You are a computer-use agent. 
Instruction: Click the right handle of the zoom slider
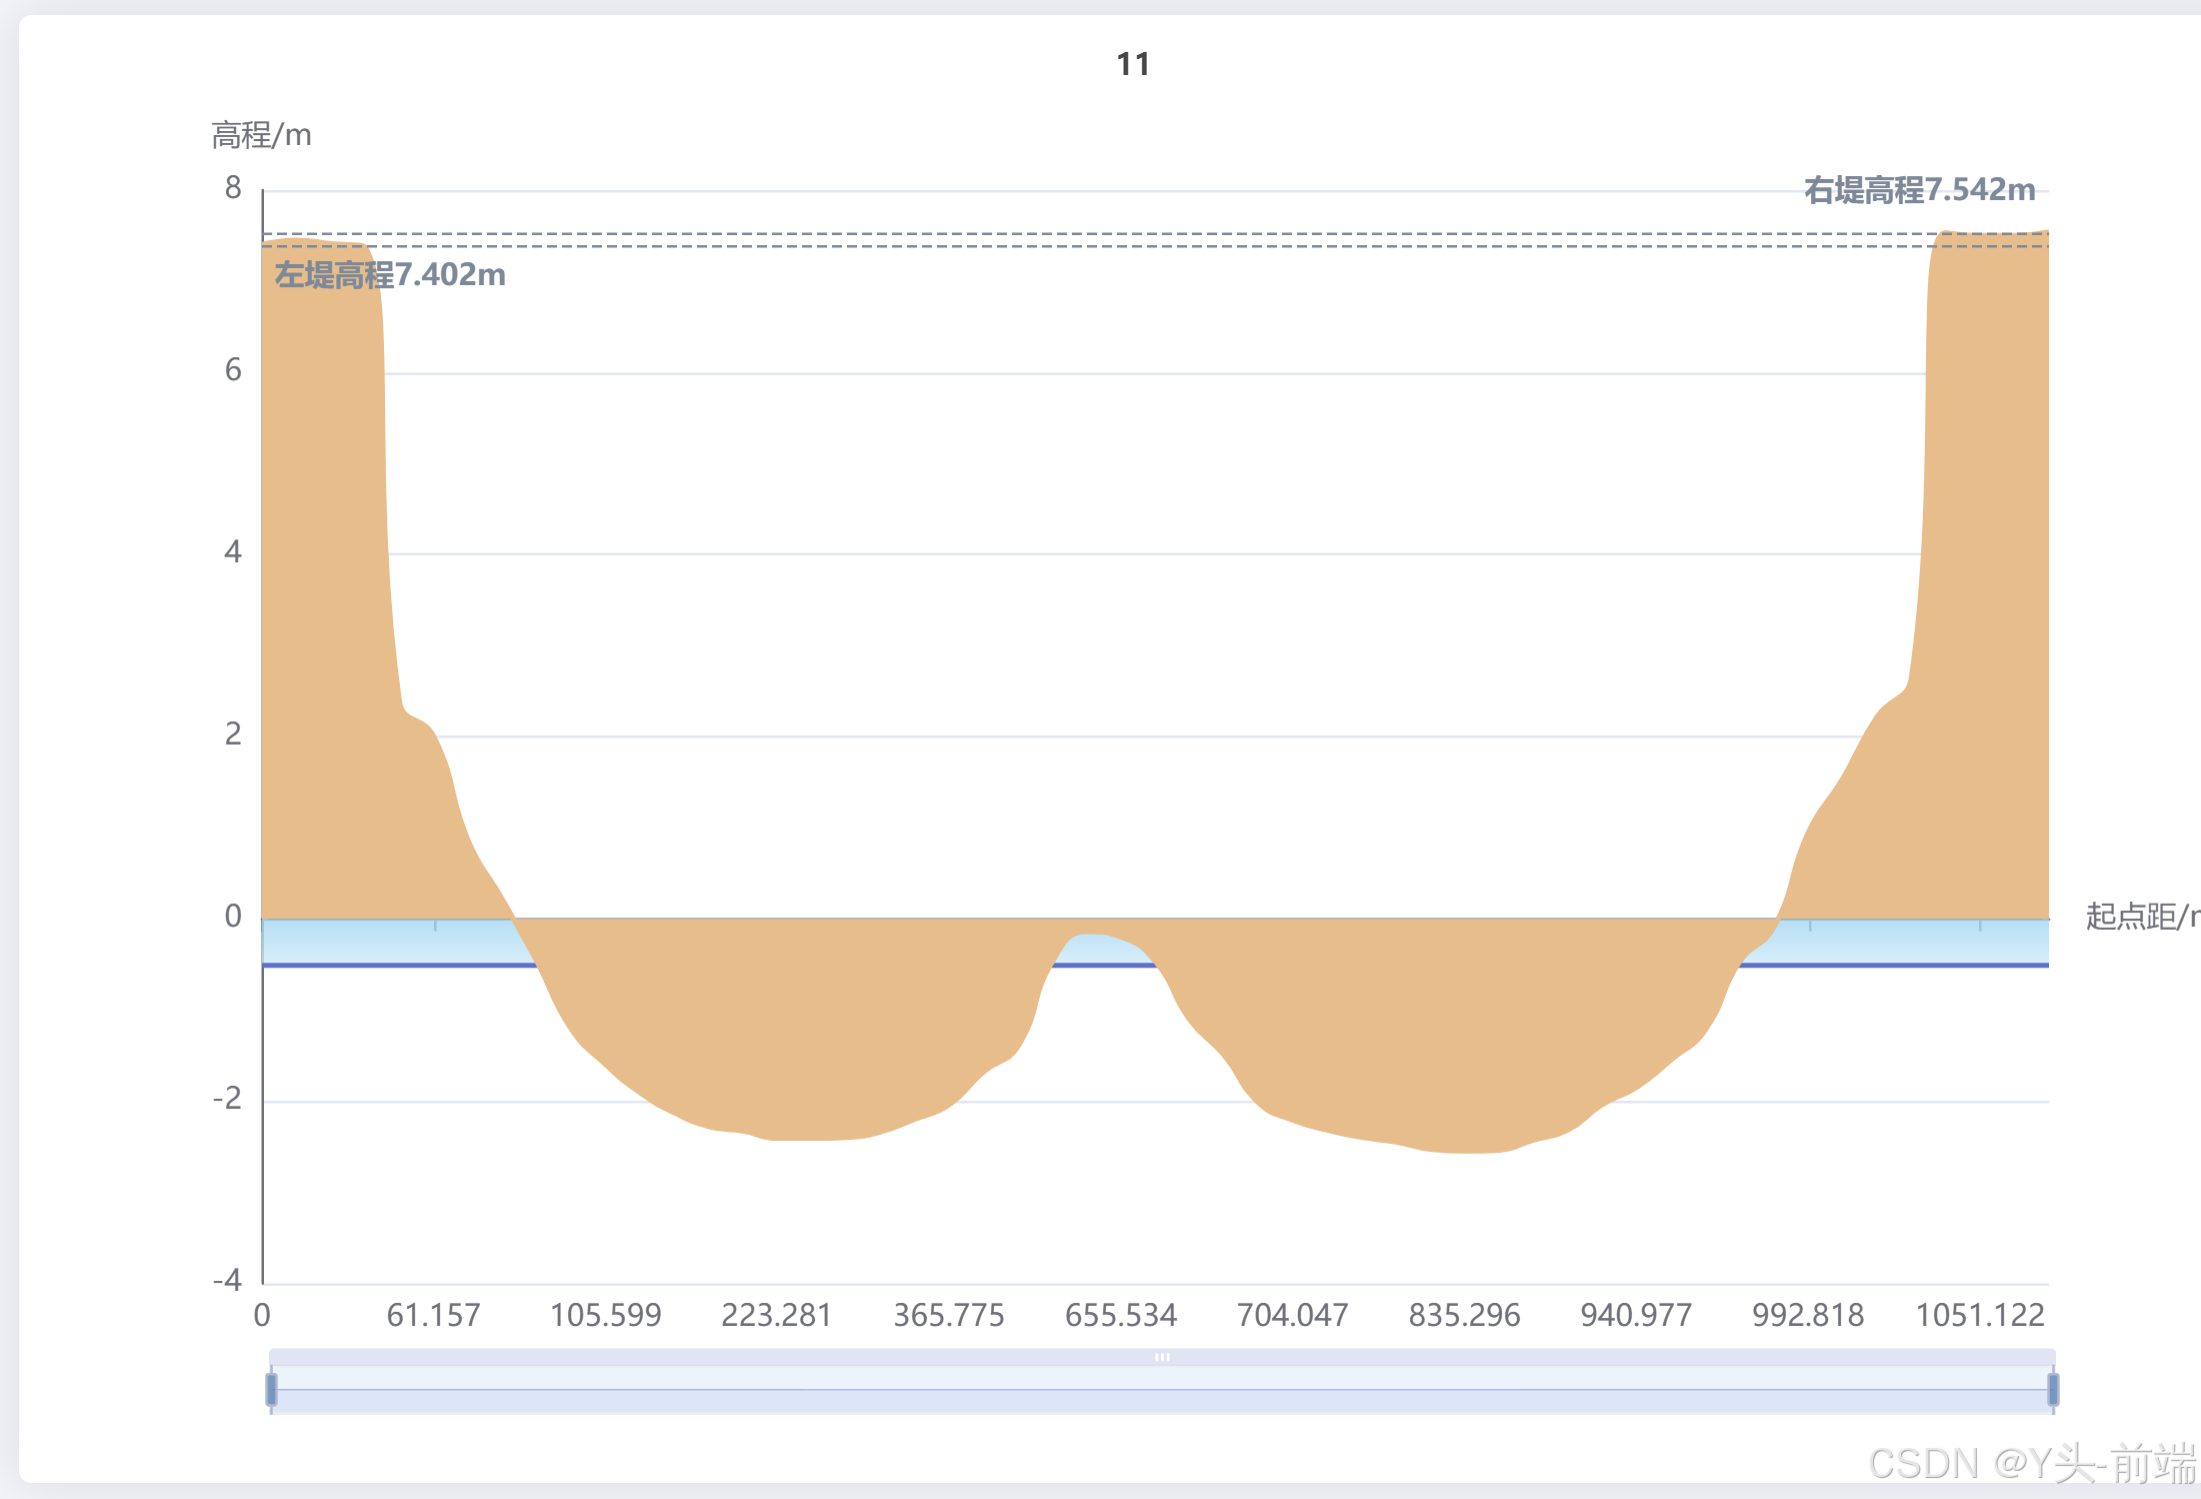tap(2053, 1389)
